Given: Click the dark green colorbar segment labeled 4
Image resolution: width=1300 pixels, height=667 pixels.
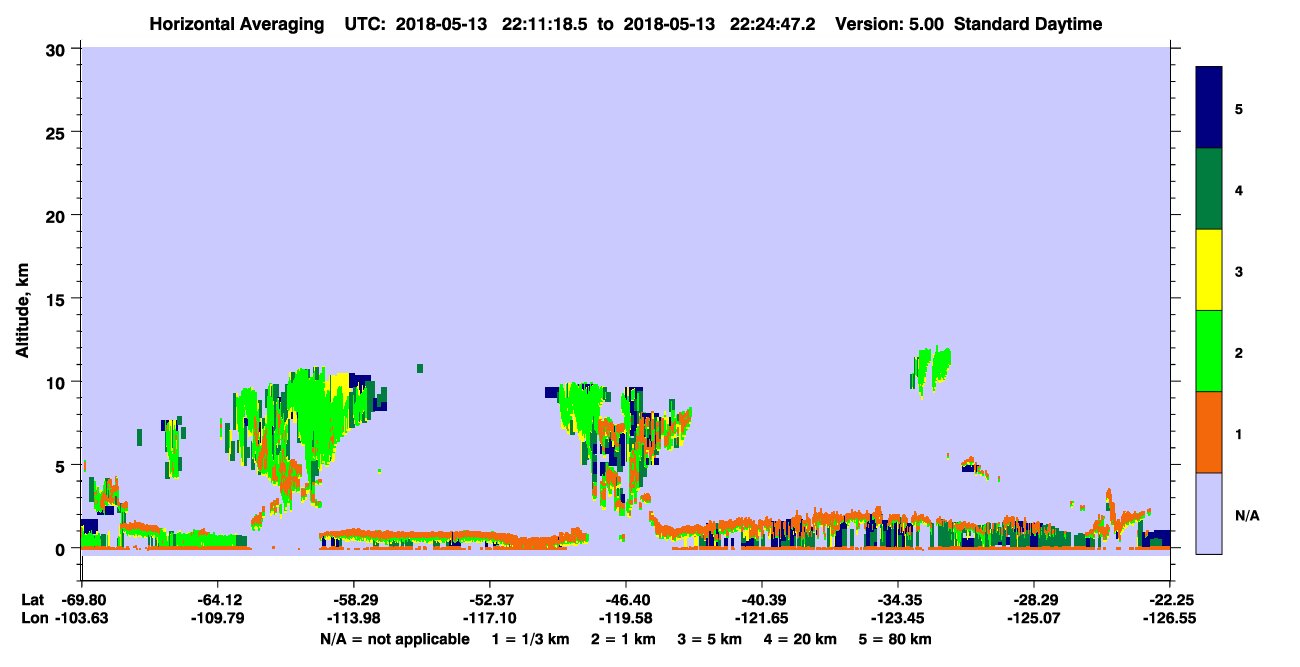Looking at the screenshot, I should point(1209,189).
